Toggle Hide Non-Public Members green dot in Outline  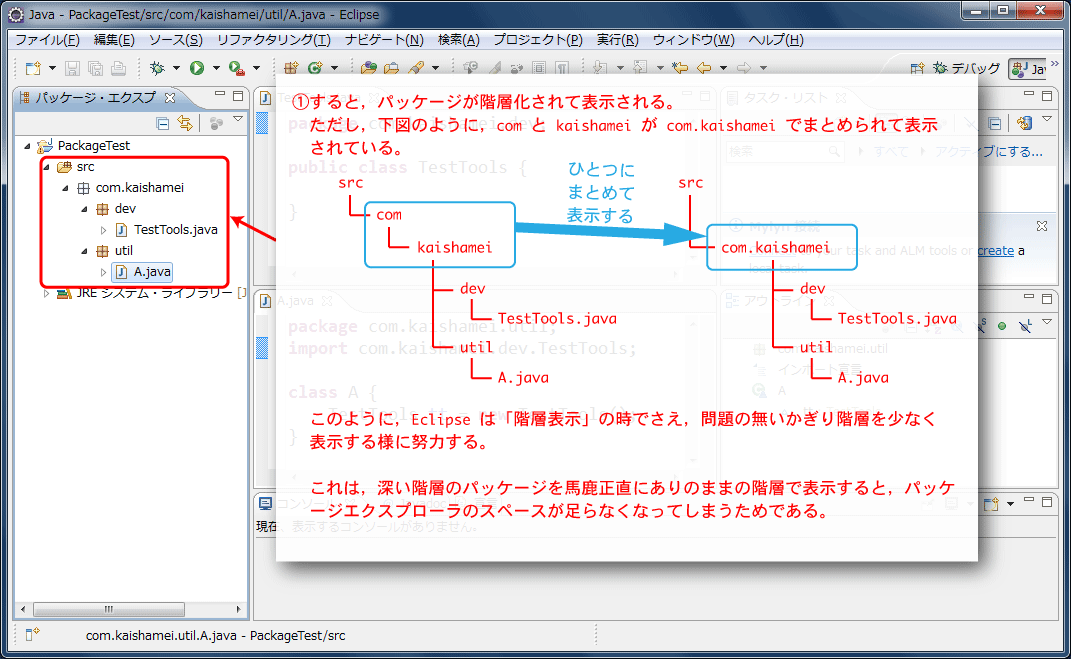(1001, 326)
